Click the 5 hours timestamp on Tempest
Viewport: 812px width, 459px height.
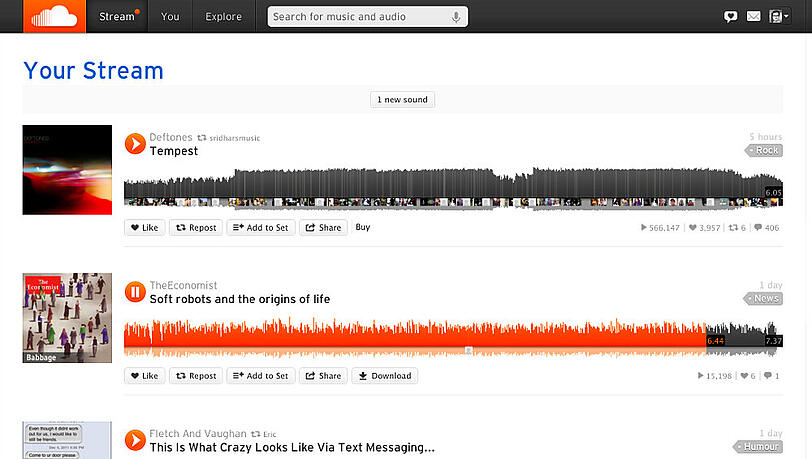click(765, 137)
